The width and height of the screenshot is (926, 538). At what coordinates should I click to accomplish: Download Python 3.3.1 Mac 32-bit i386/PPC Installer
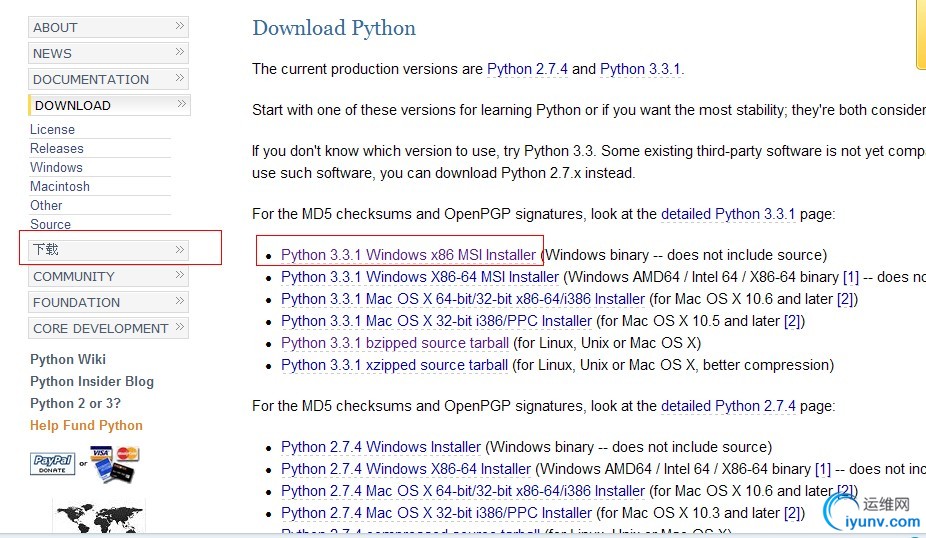click(436, 321)
